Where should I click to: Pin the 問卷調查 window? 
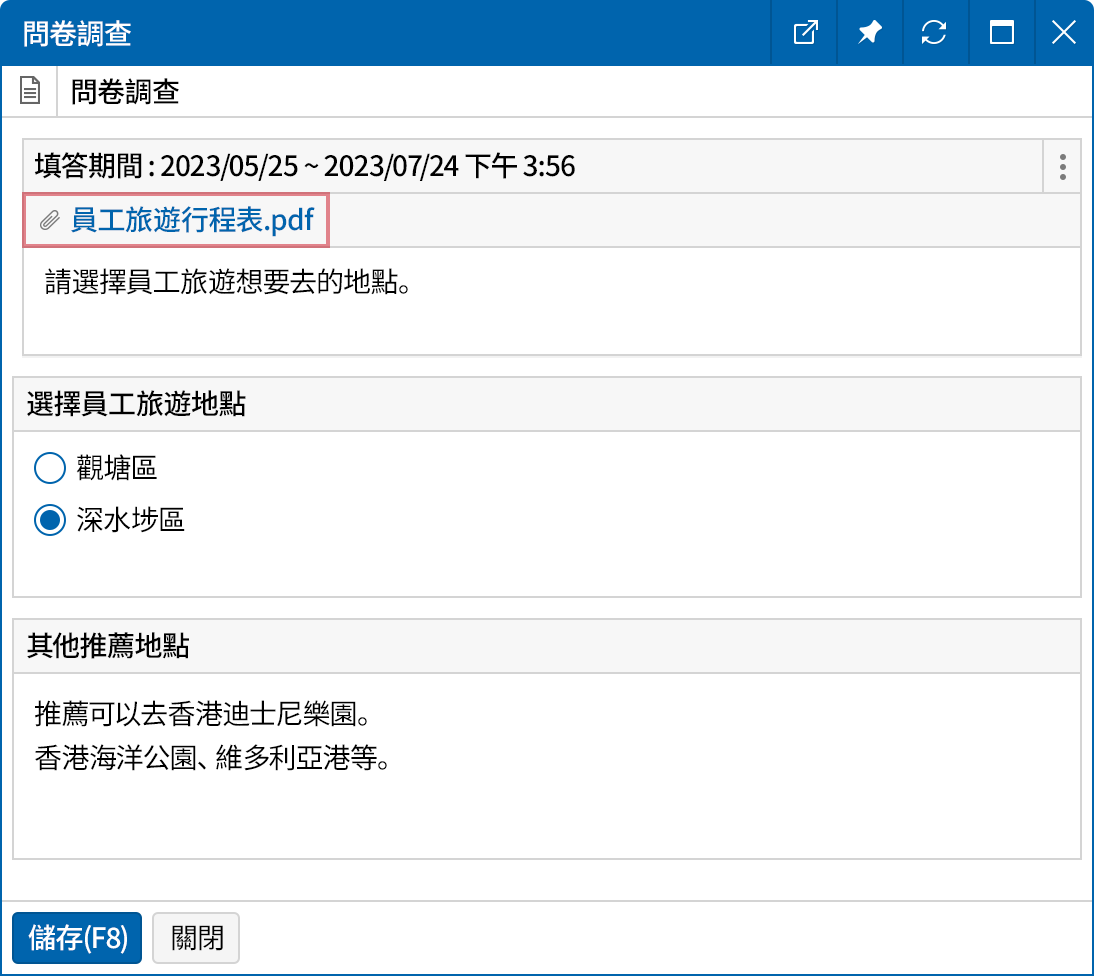pyautogui.click(x=869, y=32)
